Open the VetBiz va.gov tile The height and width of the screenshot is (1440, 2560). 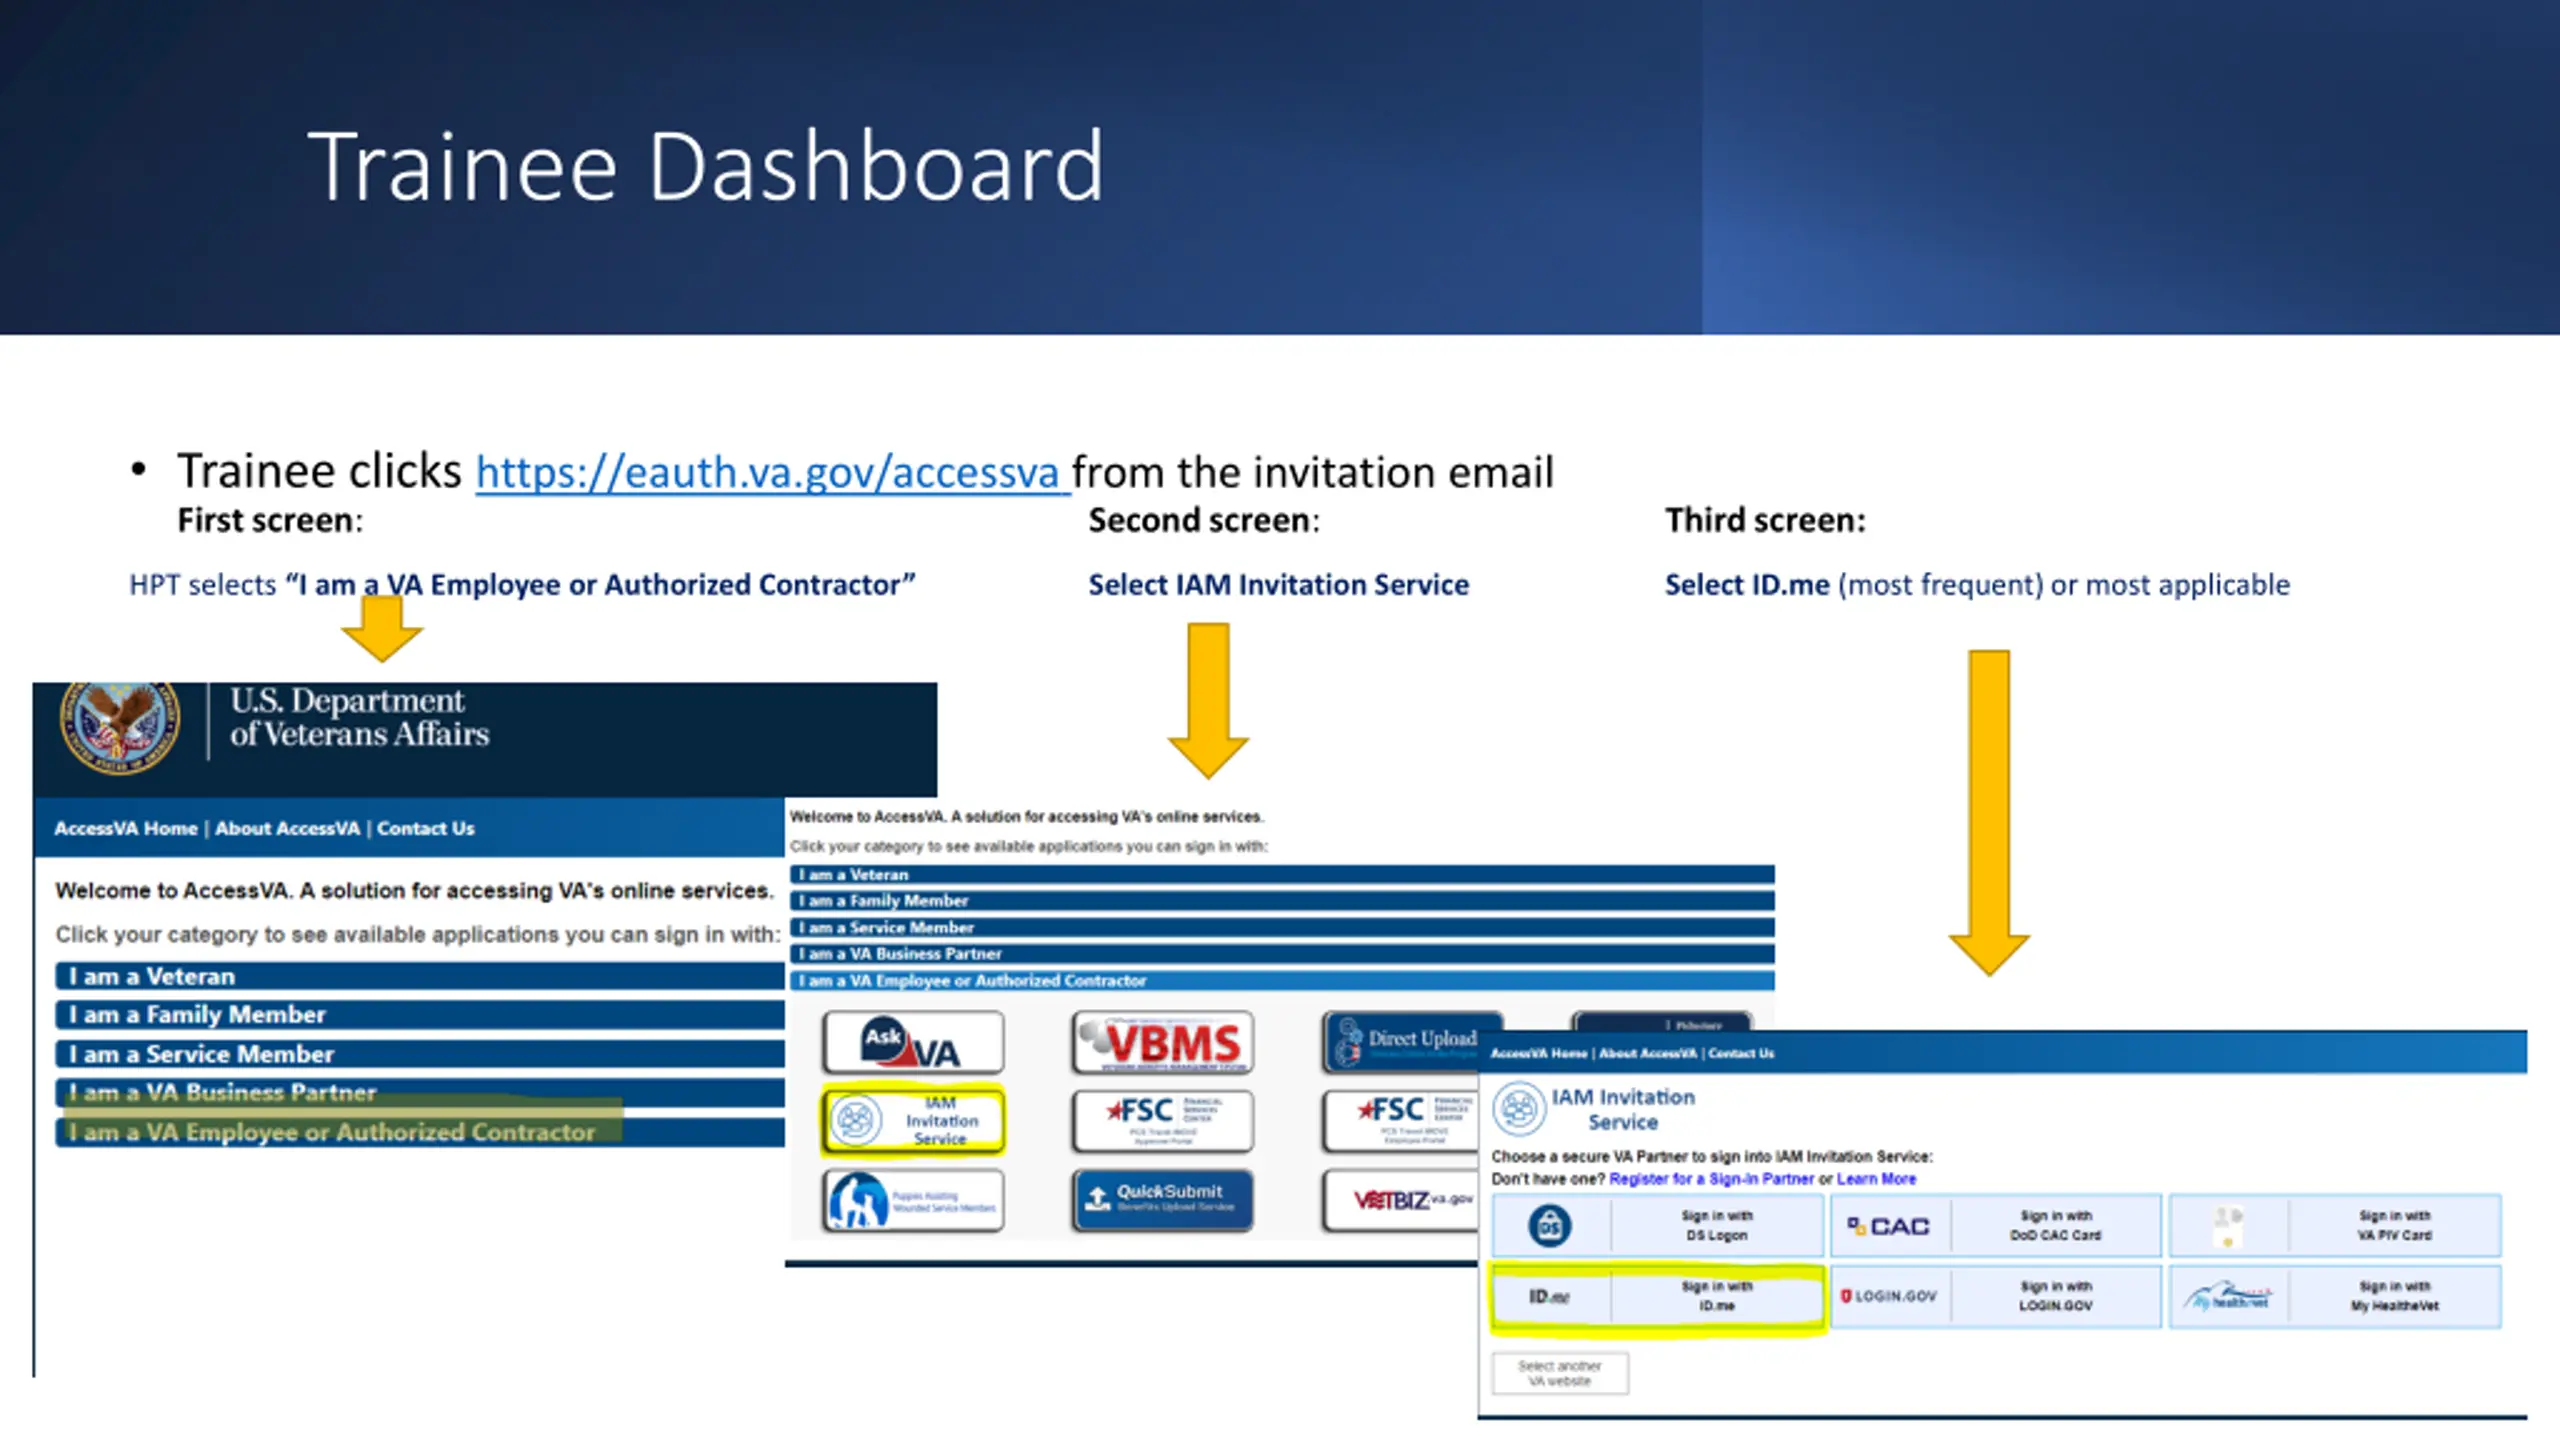(x=1401, y=1200)
